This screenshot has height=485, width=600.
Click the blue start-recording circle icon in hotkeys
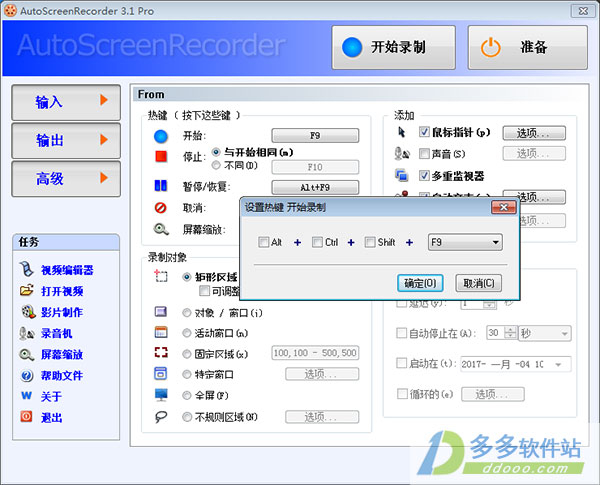pyautogui.click(x=161, y=136)
